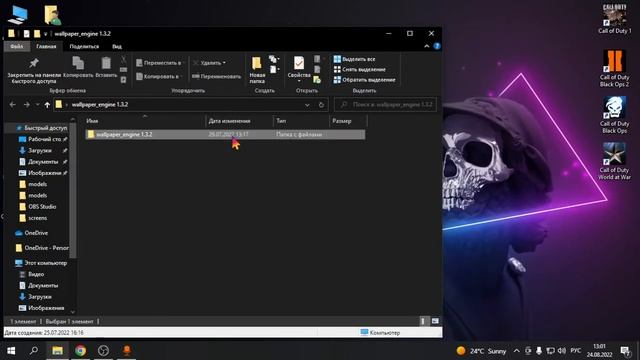Select the wallpaper_engine 1.3.2 folder row
The width and height of the screenshot is (640, 360).
(225, 134)
